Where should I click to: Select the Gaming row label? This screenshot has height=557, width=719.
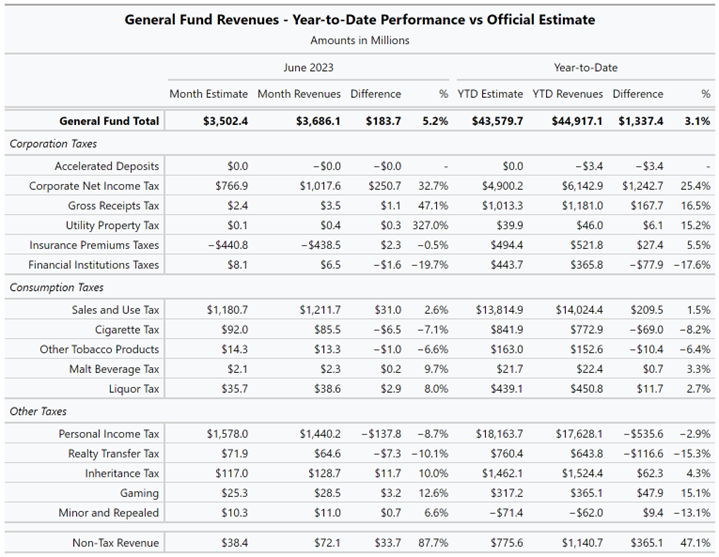point(138,494)
